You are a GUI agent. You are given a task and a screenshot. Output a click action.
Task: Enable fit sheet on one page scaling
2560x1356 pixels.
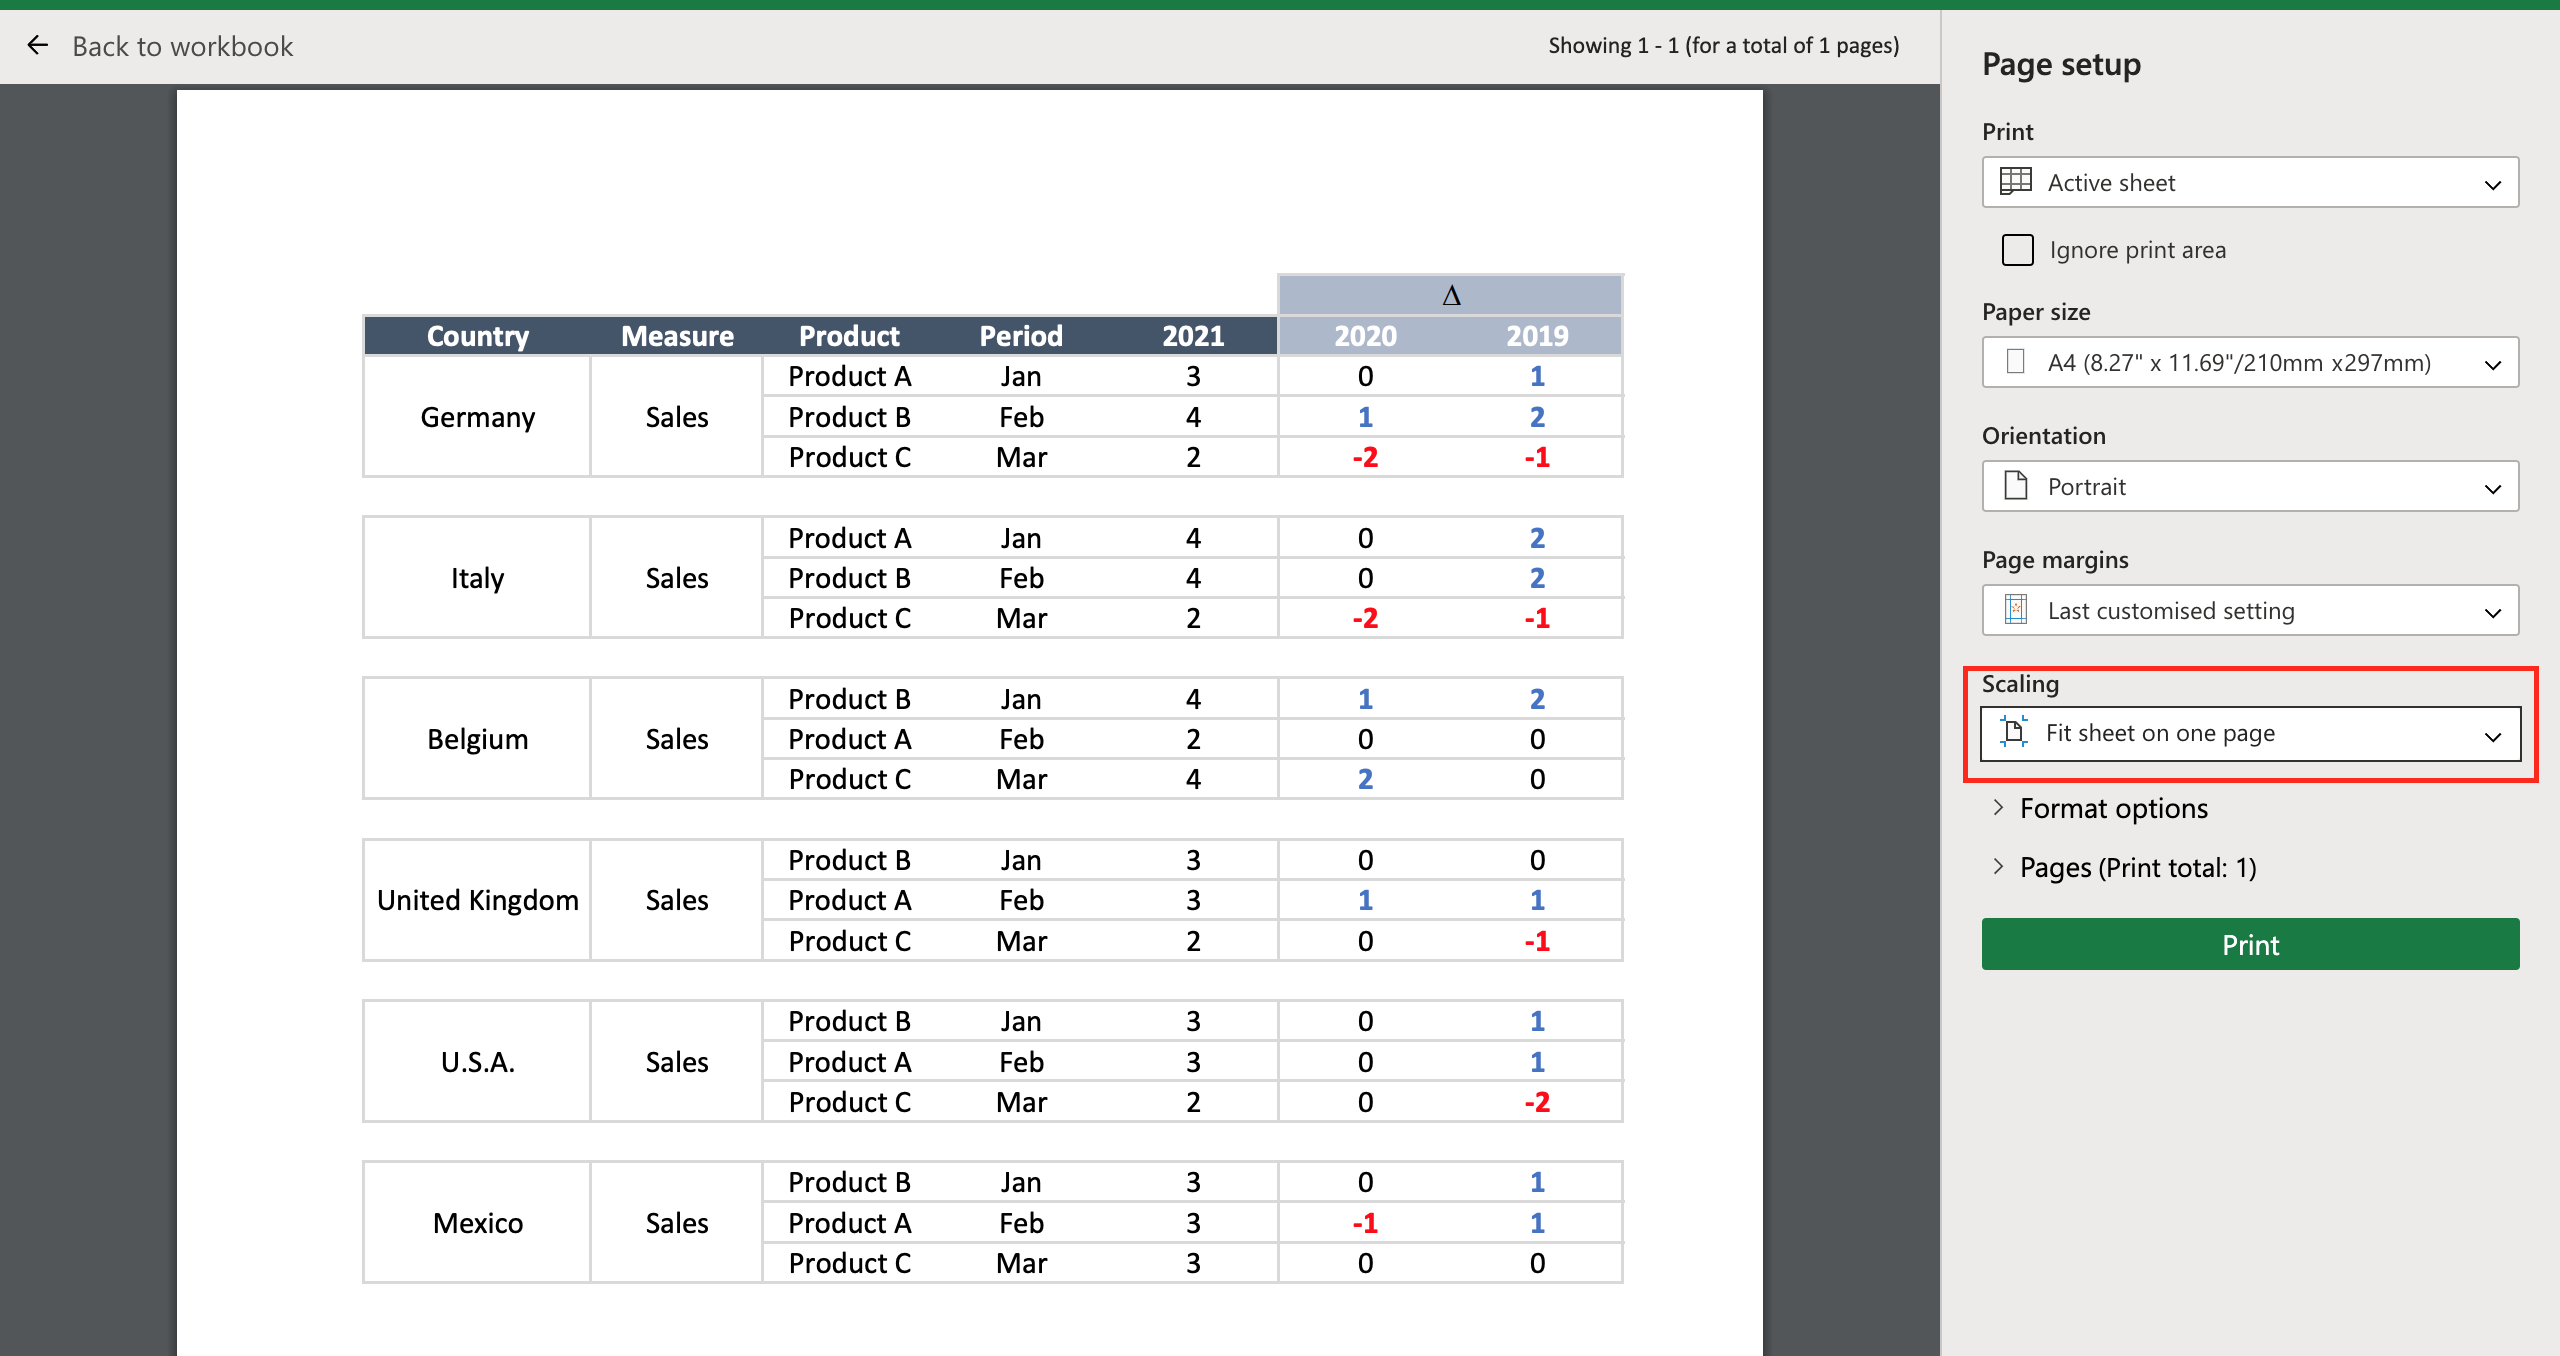point(2250,731)
